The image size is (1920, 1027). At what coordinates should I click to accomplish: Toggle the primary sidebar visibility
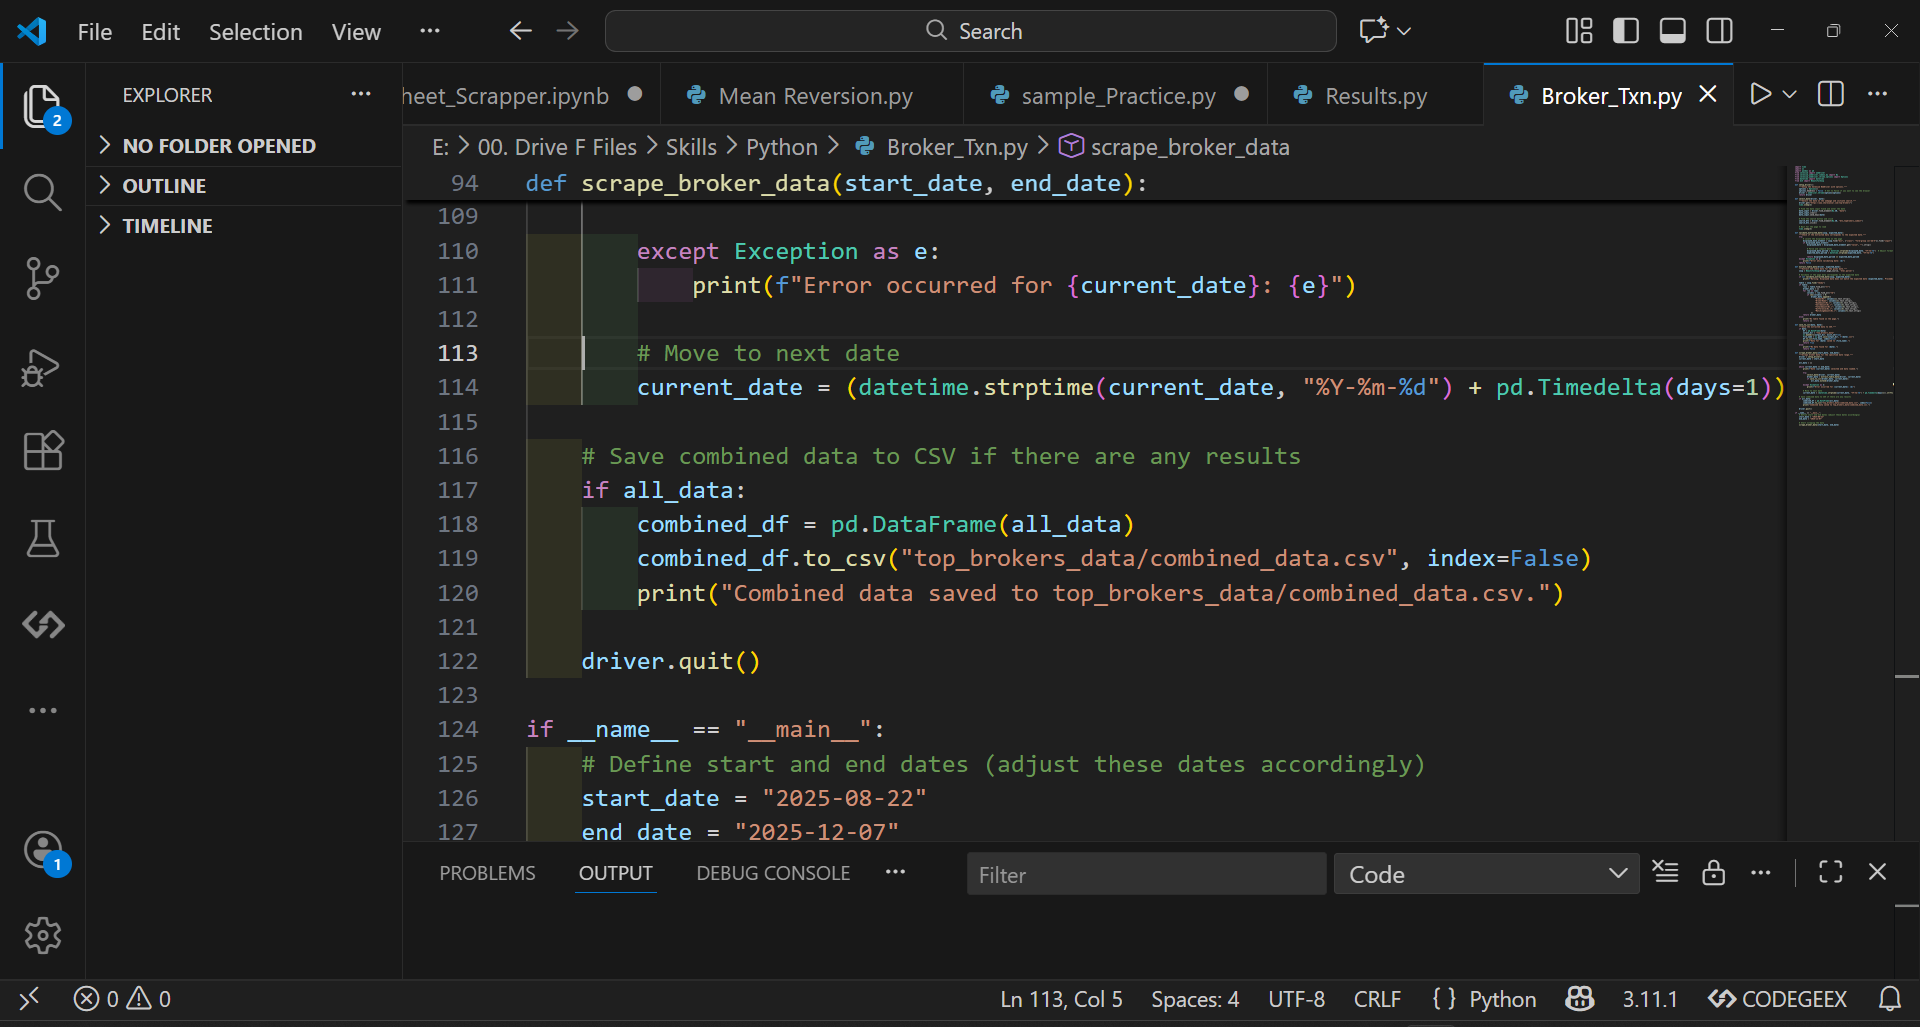click(1625, 30)
